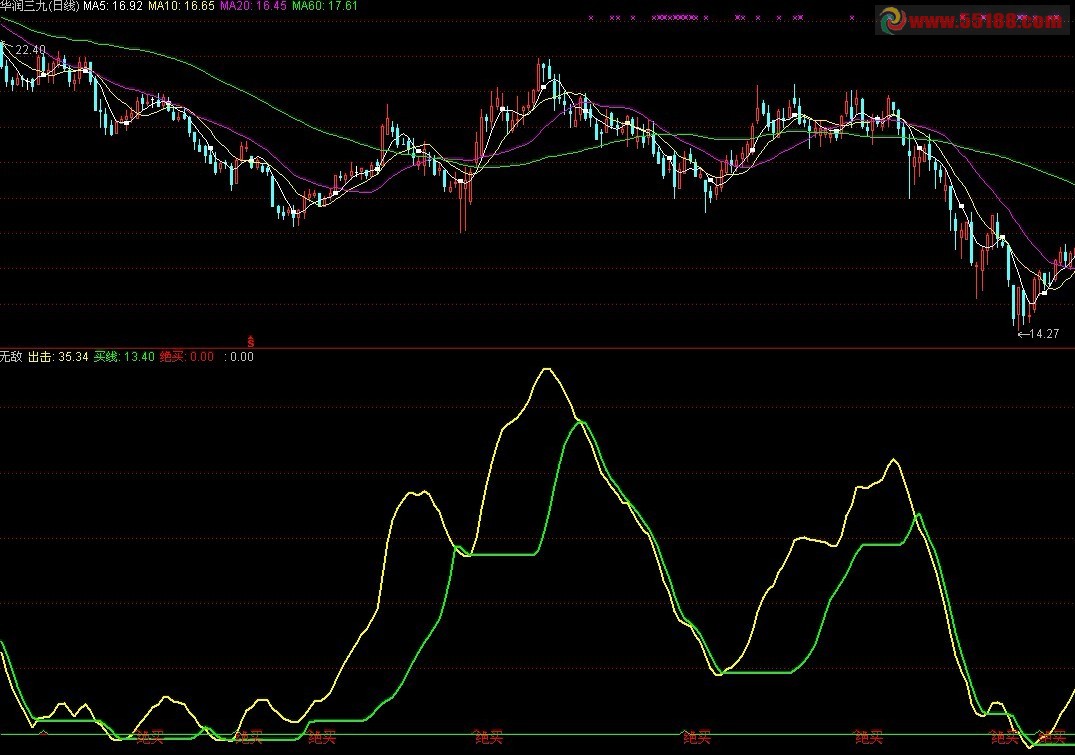Click the cluster of magenta x markers at top

click(675, 18)
